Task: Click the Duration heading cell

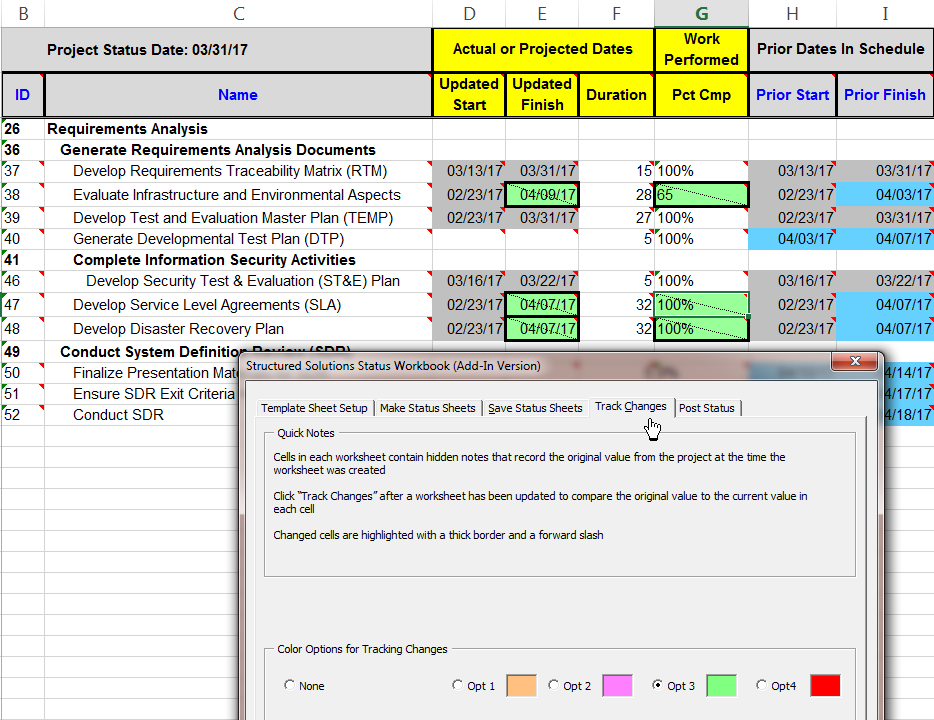Action: tap(617, 95)
